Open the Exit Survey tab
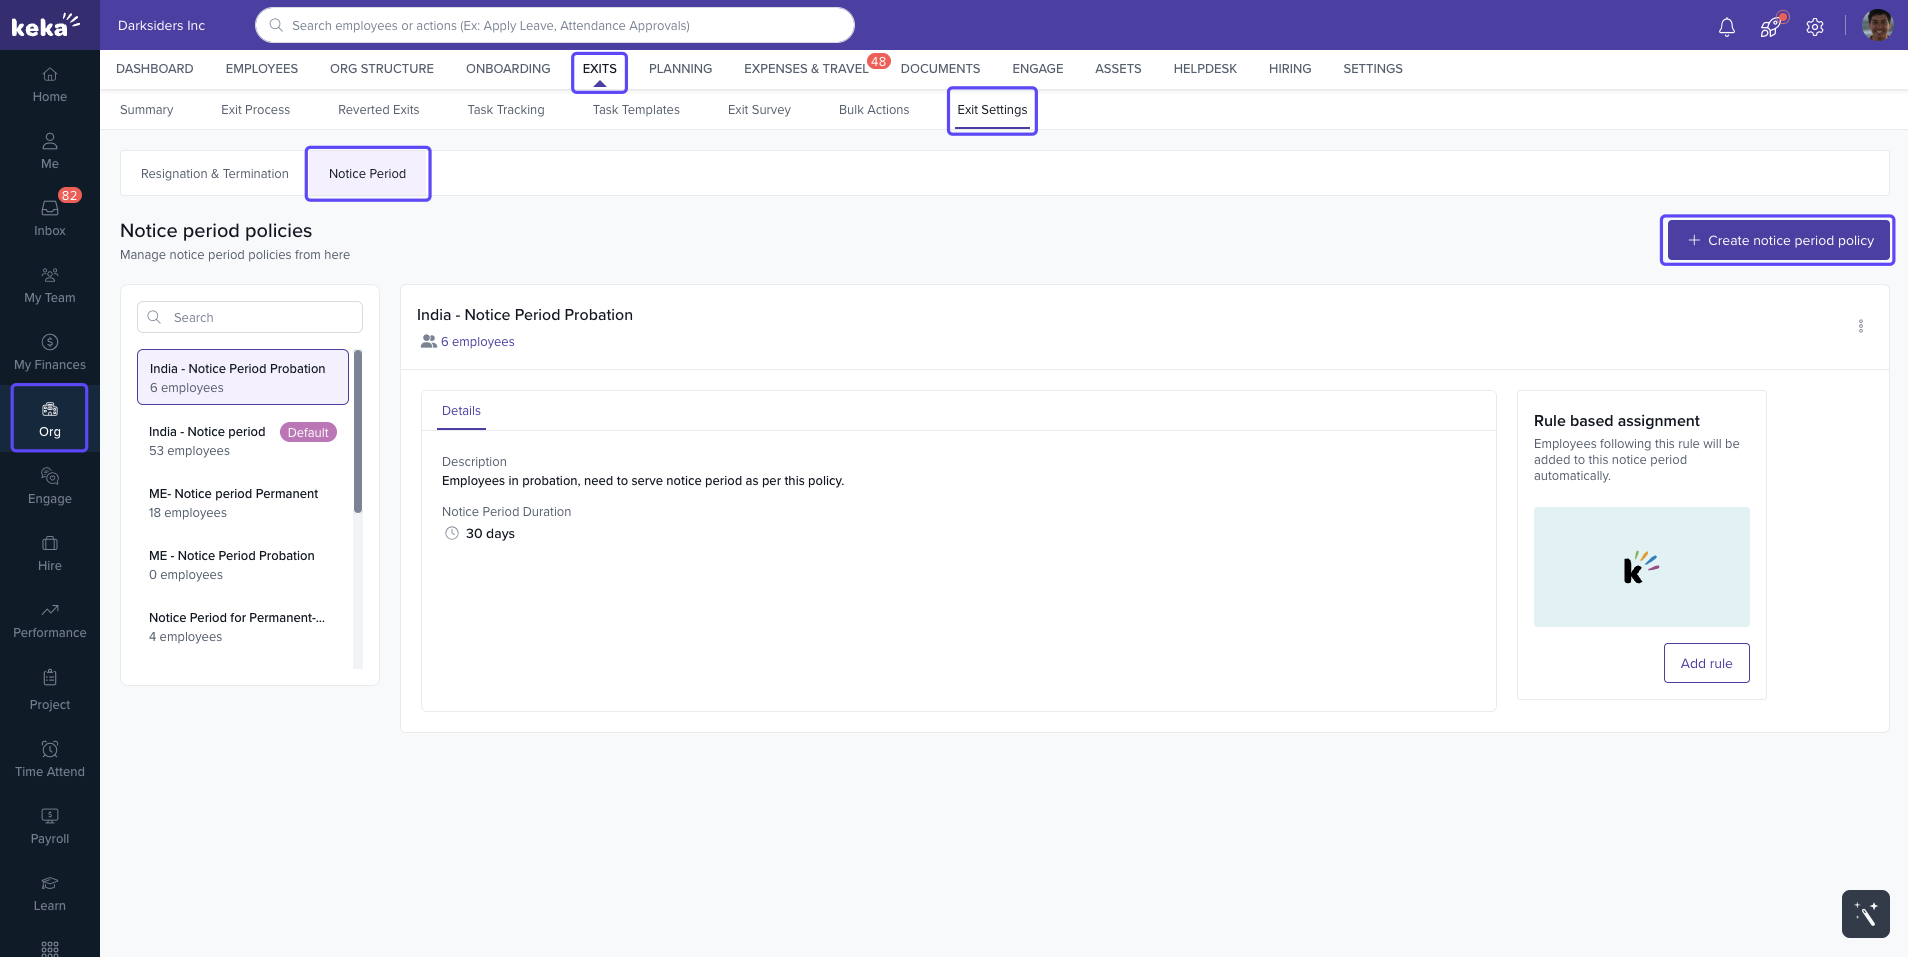Image resolution: width=1908 pixels, height=957 pixels. (758, 110)
